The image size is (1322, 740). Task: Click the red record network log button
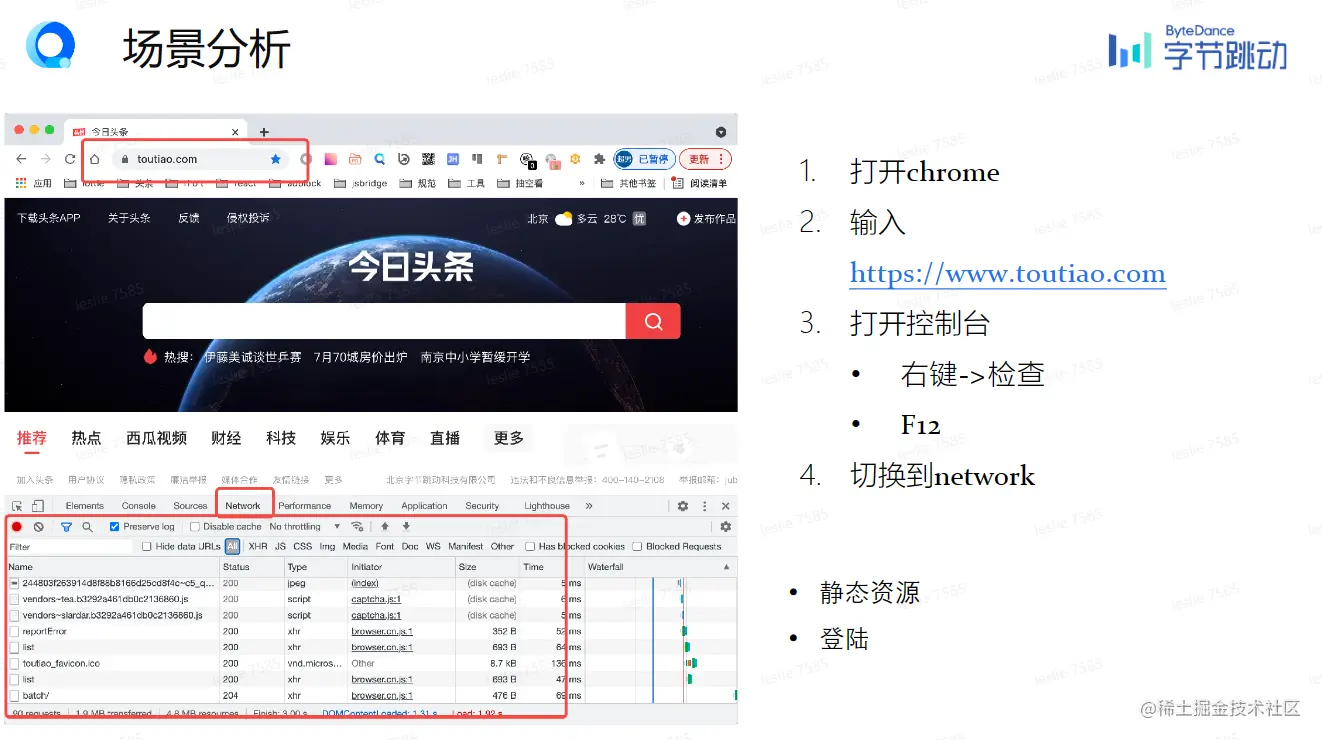[x=17, y=527]
